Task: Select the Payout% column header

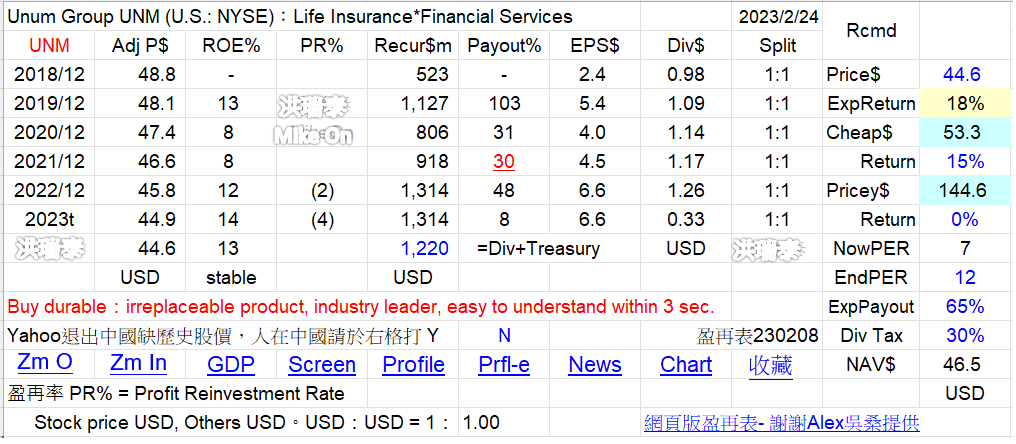Action: click(x=504, y=45)
